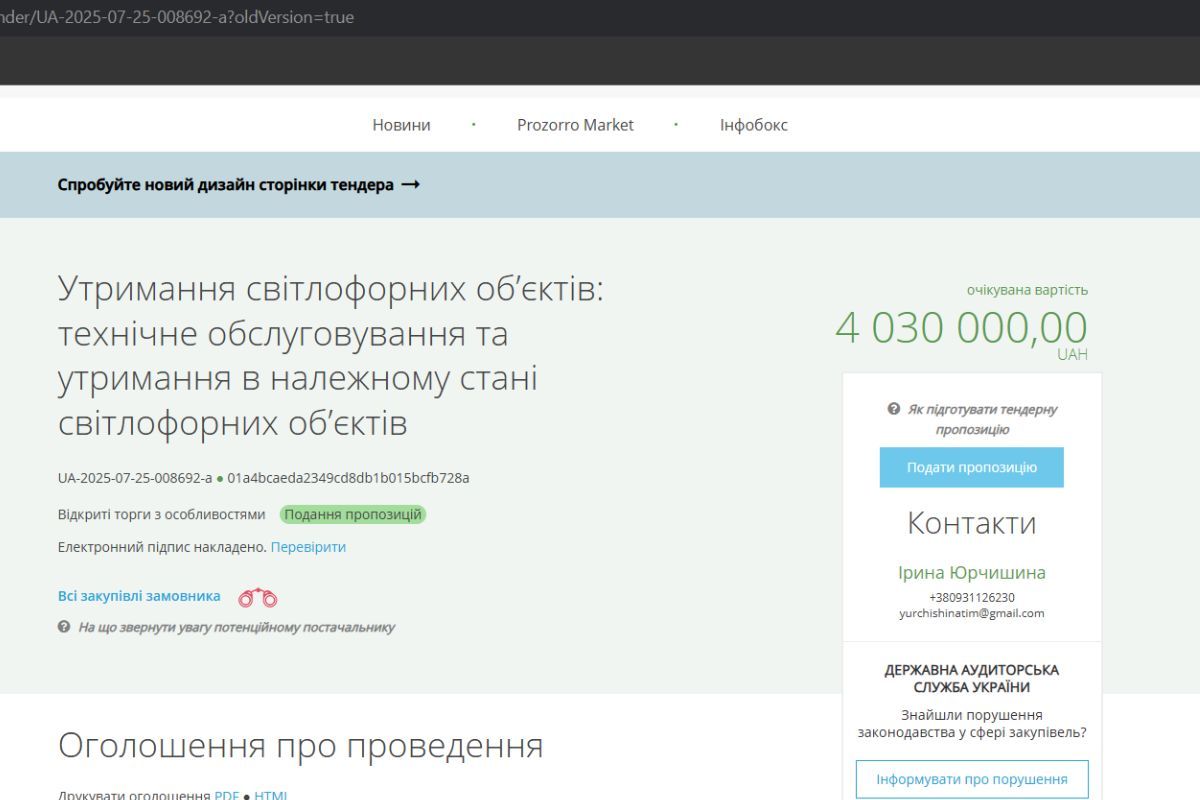Click the help icon beside "Як підготувати тендерну пропозицію"

click(x=892, y=408)
